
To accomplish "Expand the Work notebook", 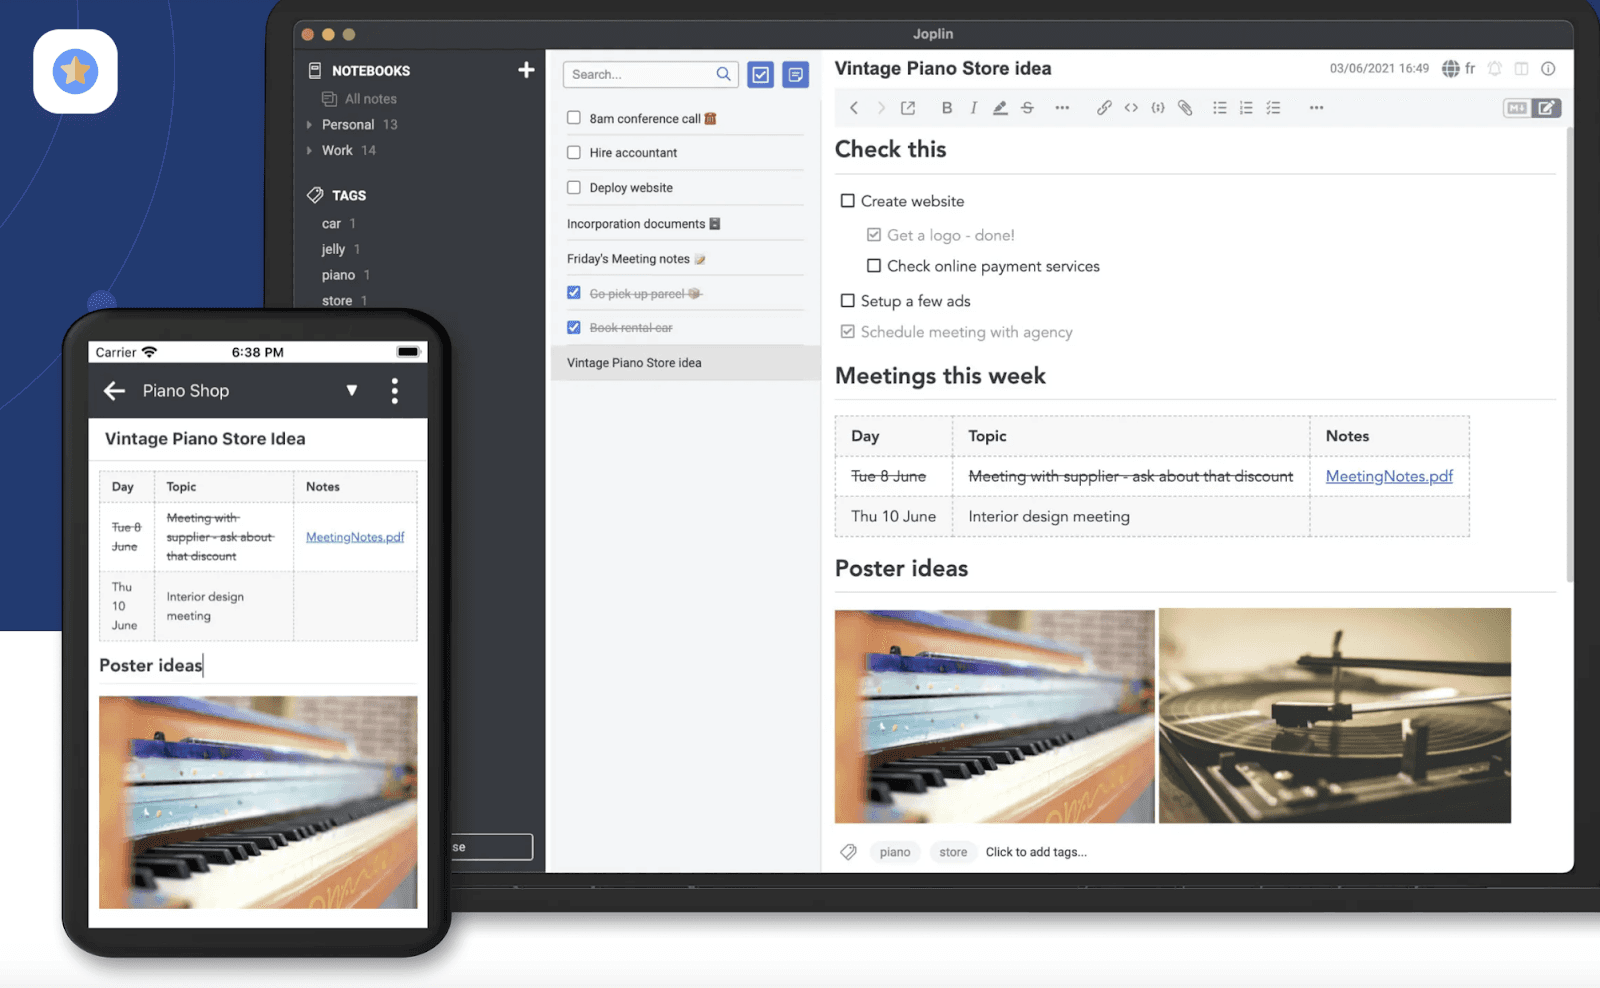I will click(x=310, y=150).
